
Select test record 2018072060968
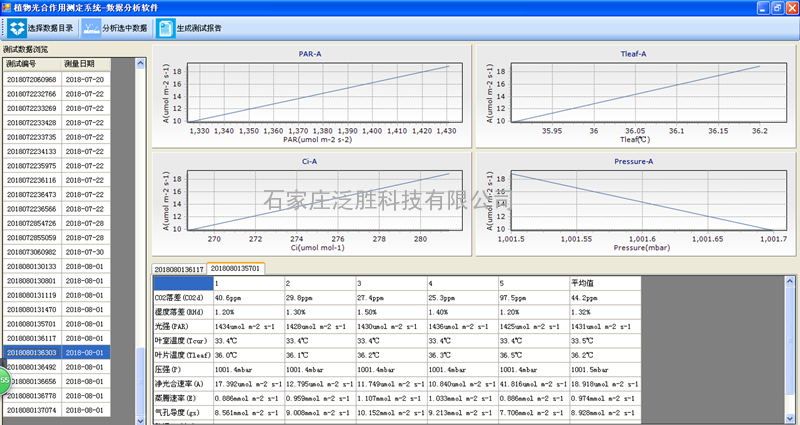tap(57, 80)
